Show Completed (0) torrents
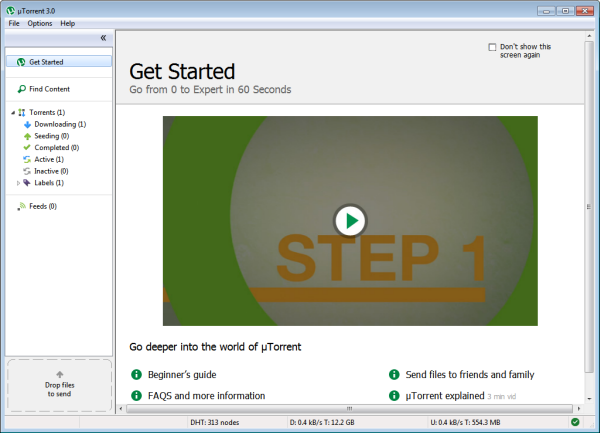Viewport: 600px width, 433px height. point(57,148)
